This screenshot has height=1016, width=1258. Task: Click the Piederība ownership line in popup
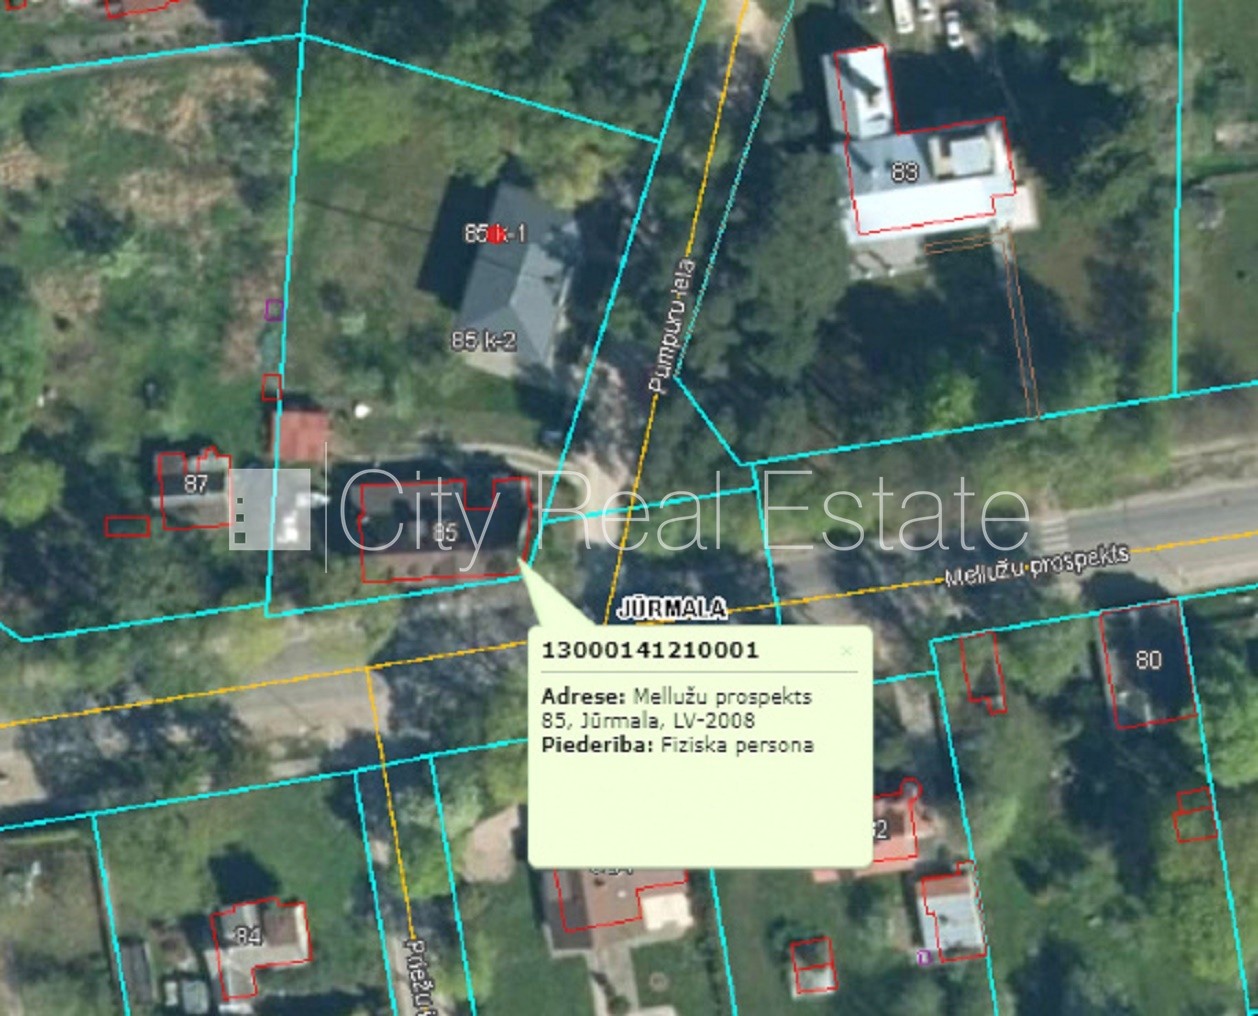click(x=677, y=745)
